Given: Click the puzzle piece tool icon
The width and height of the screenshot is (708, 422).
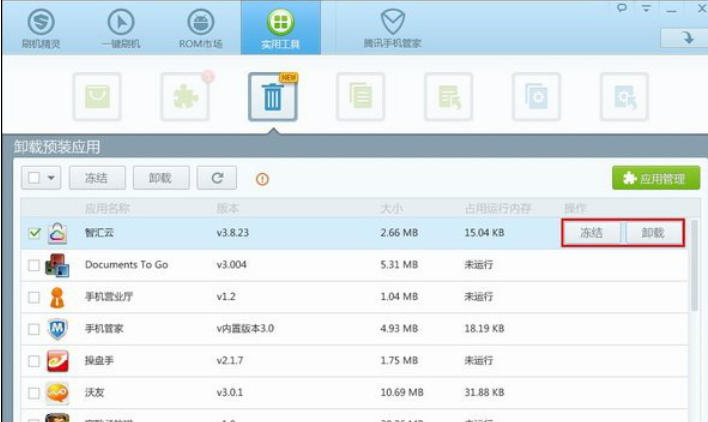Looking at the screenshot, I should 186,97.
